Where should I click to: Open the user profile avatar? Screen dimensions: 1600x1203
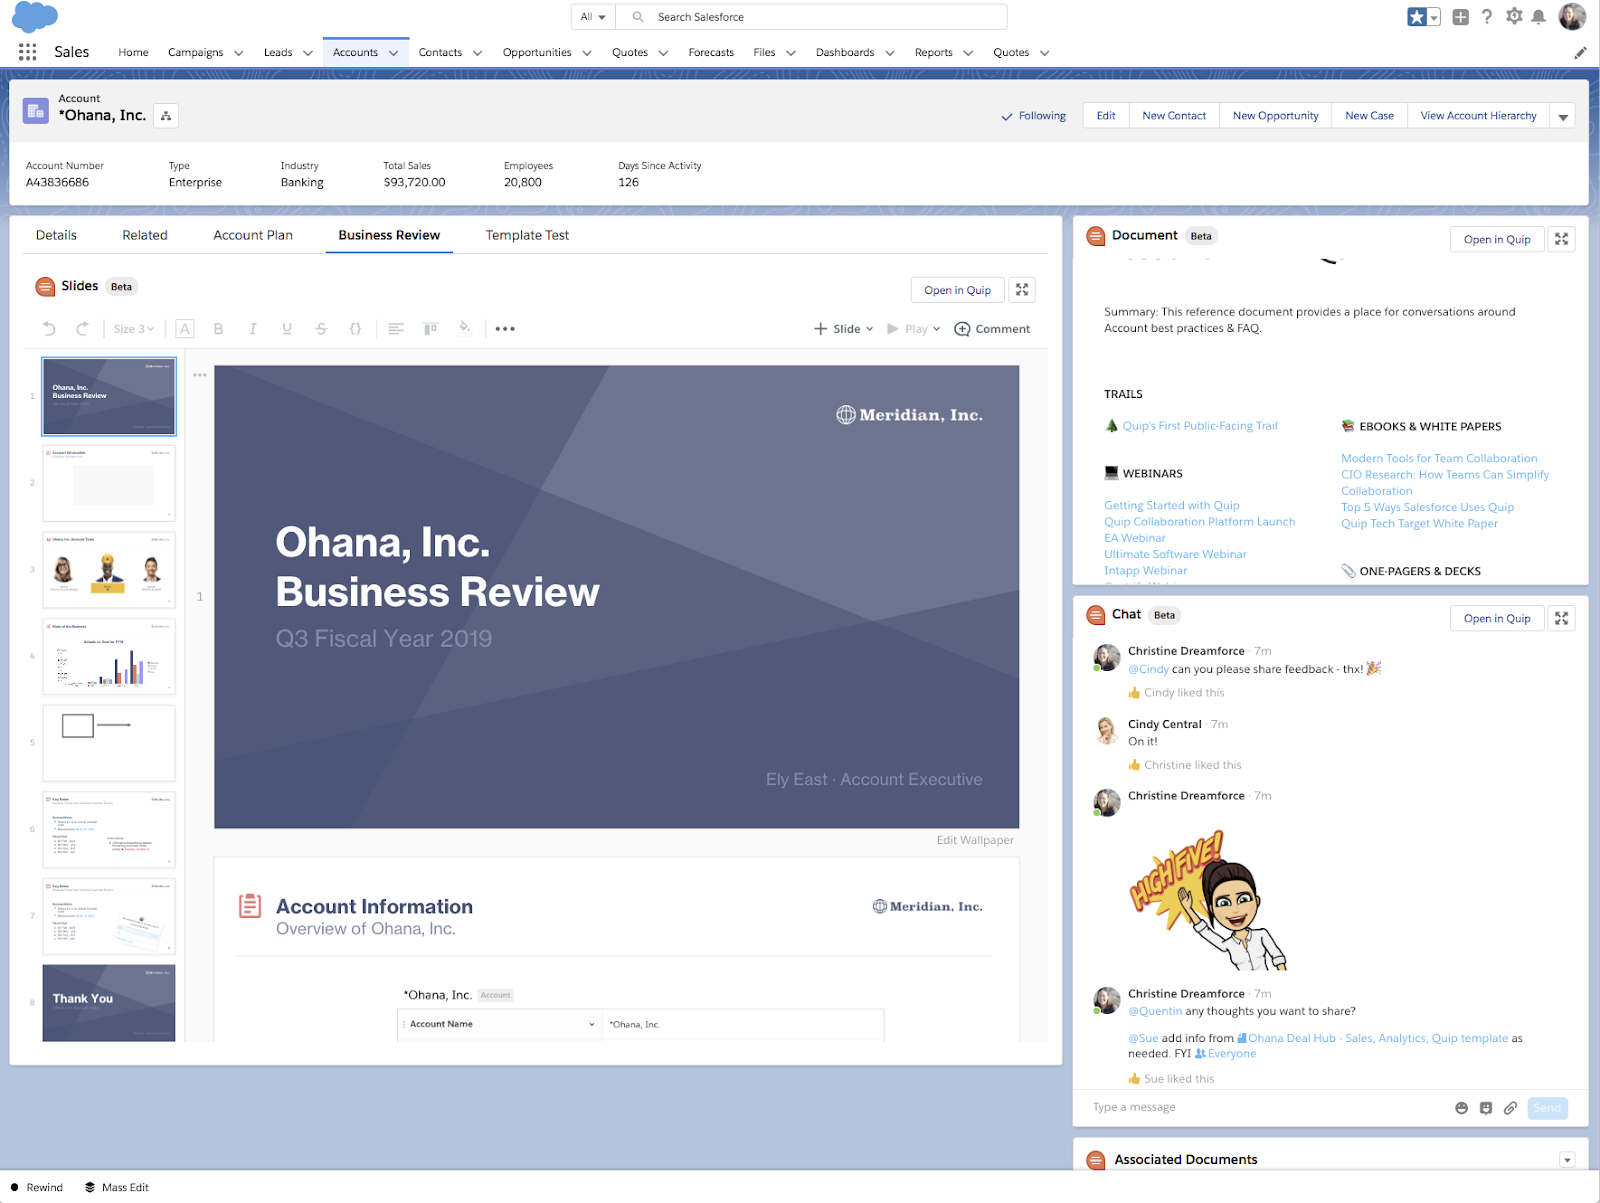(1572, 17)
